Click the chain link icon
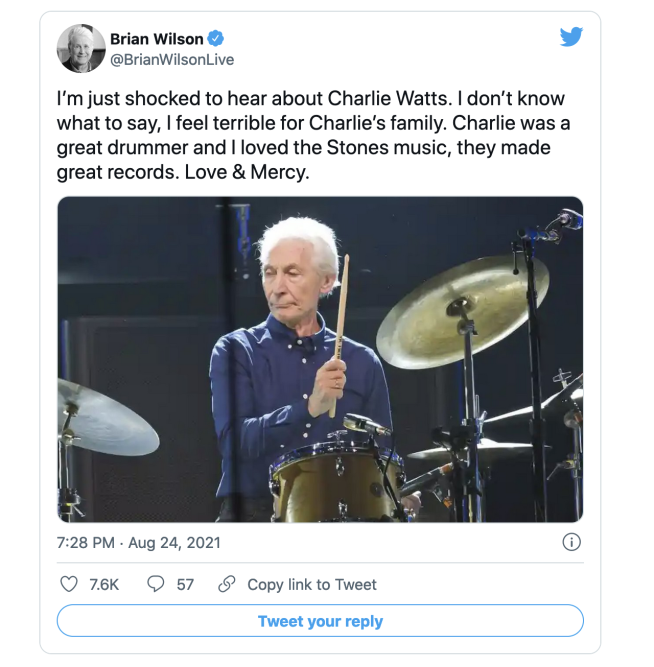654x667 pixels. coord(227,584)
